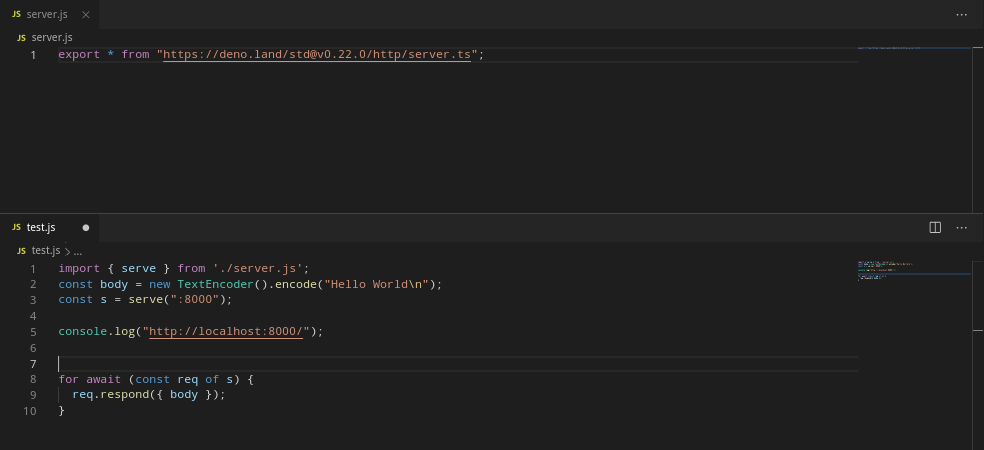Viewport: 984px width, 450px height.
Task: Select test.js in the bottom breadcrumb
Action: point(46,250)
